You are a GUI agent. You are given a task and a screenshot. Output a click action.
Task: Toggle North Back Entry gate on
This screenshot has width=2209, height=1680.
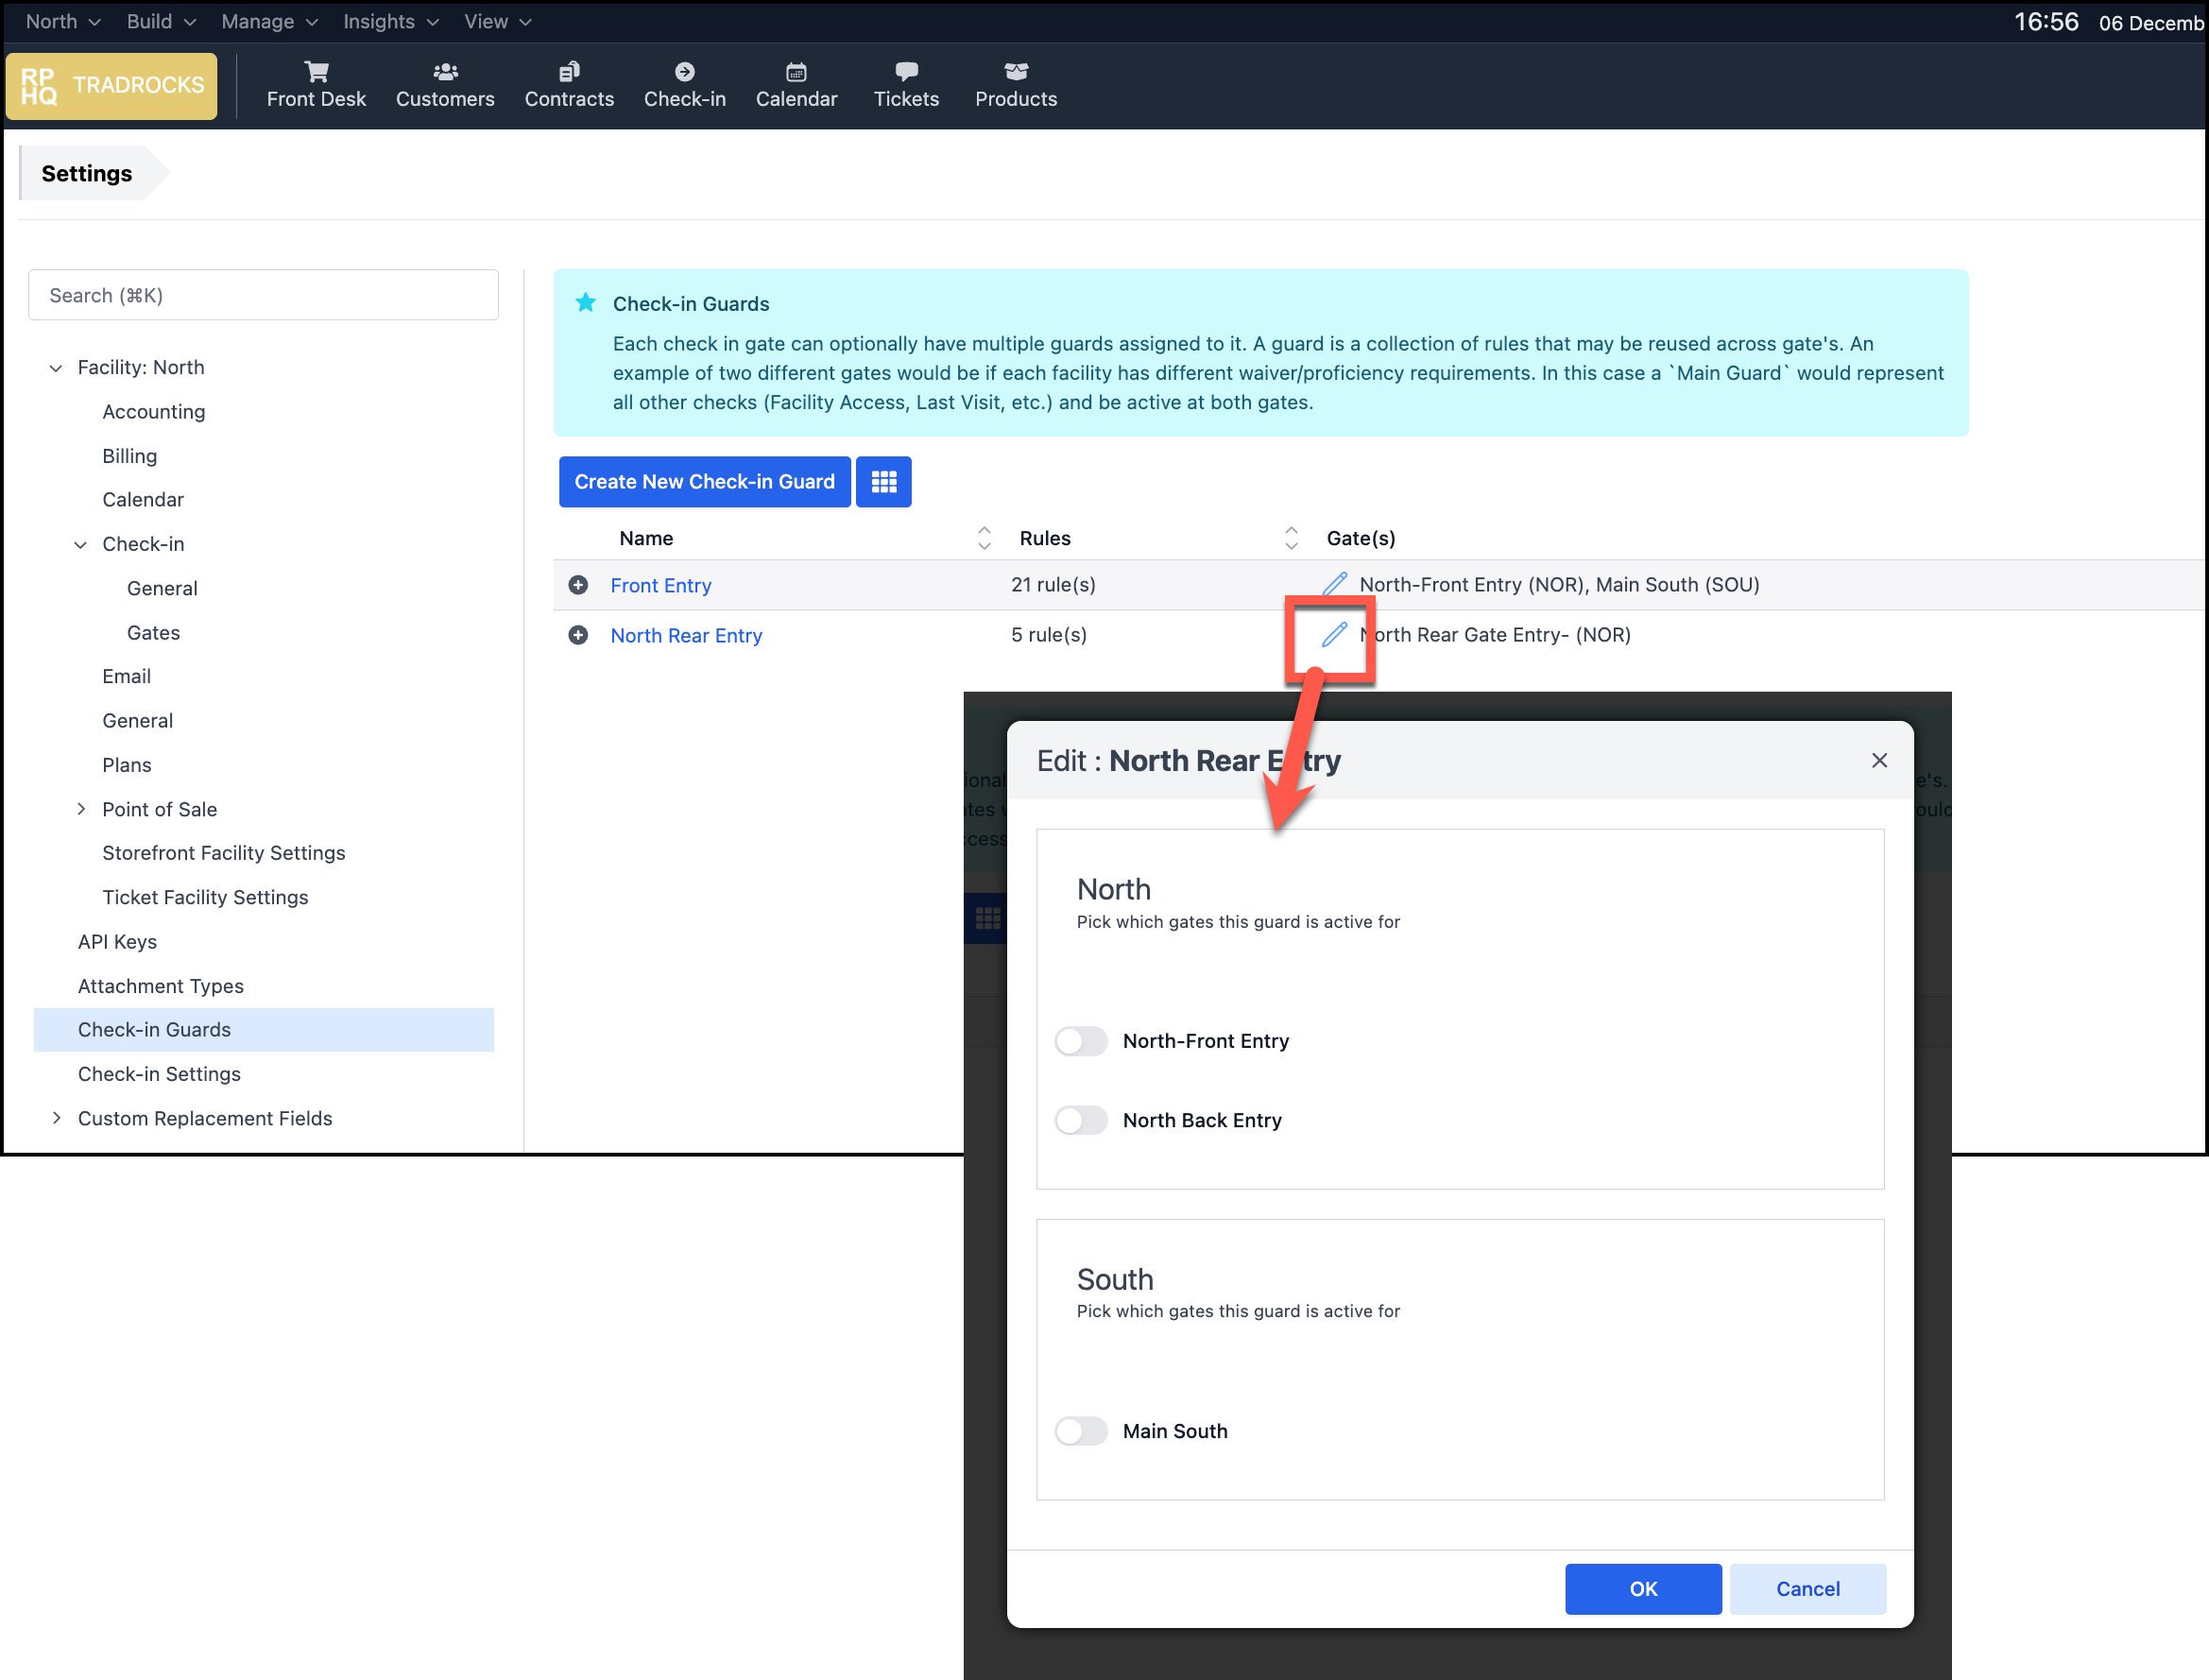(x=1081, y=1120)
